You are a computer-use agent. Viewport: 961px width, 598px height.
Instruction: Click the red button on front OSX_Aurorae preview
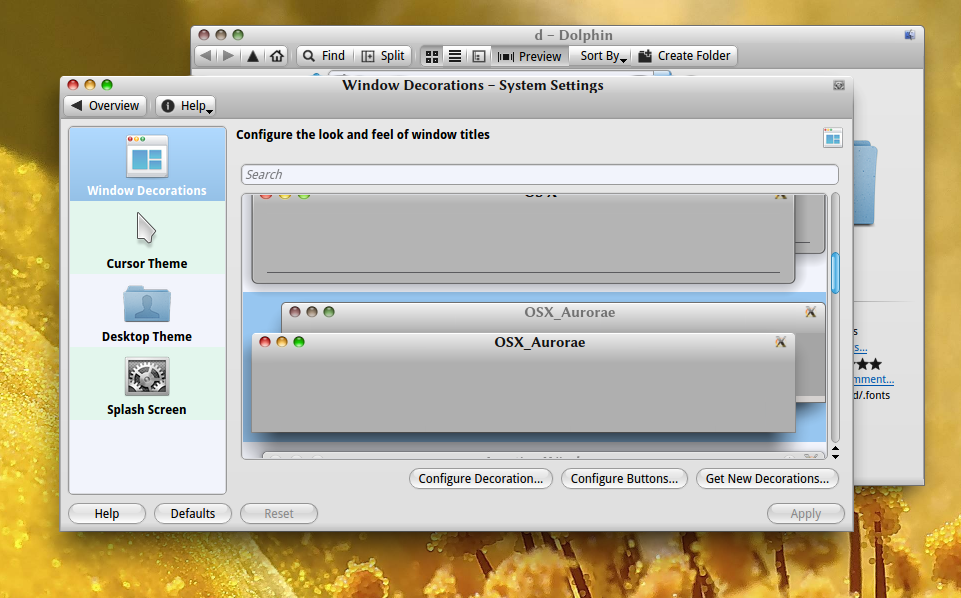click(x=265, y=342)
